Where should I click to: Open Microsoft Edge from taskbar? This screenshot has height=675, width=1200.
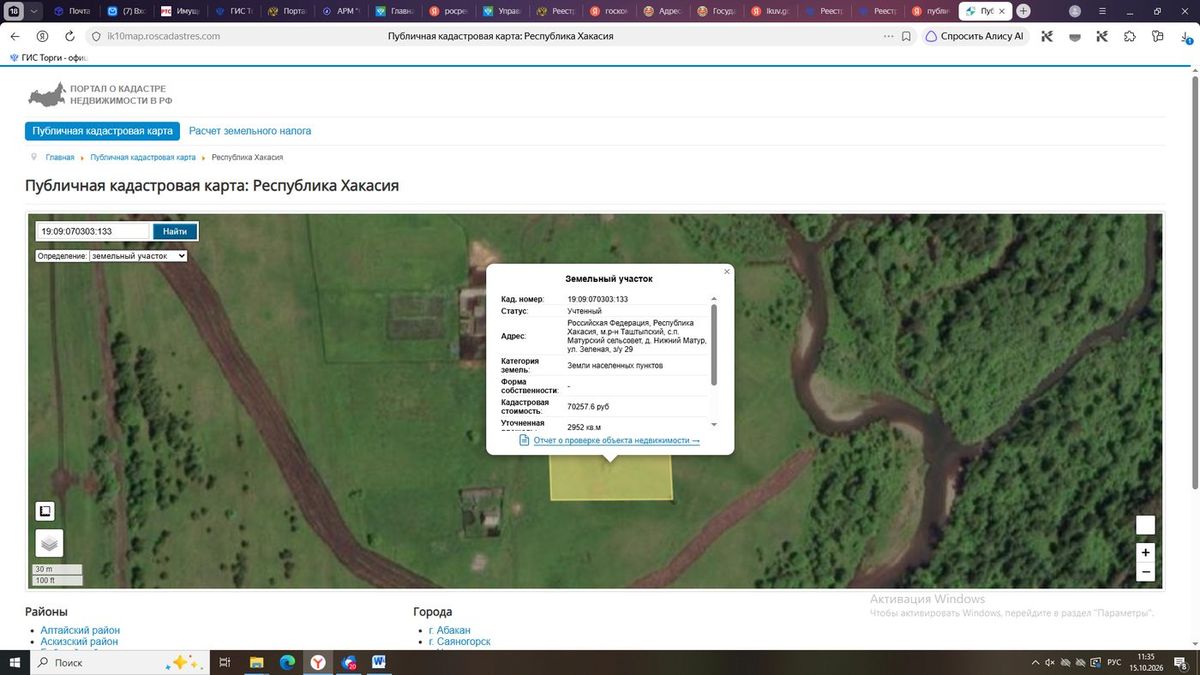pyautogui.click(x=287, y=662)
